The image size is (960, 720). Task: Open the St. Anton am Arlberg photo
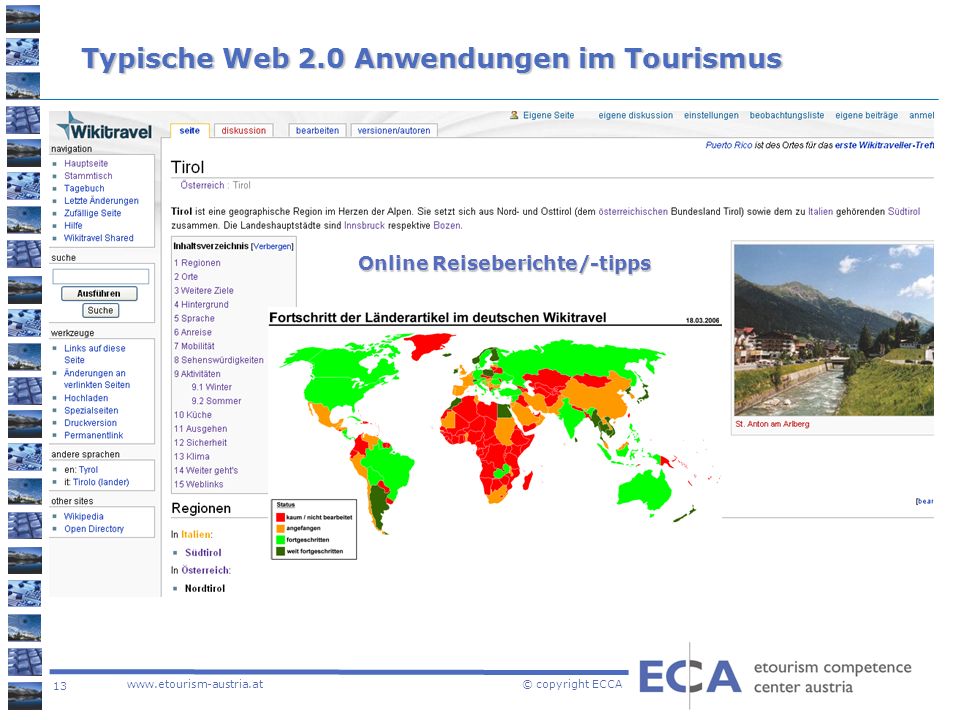click(834, 331)
